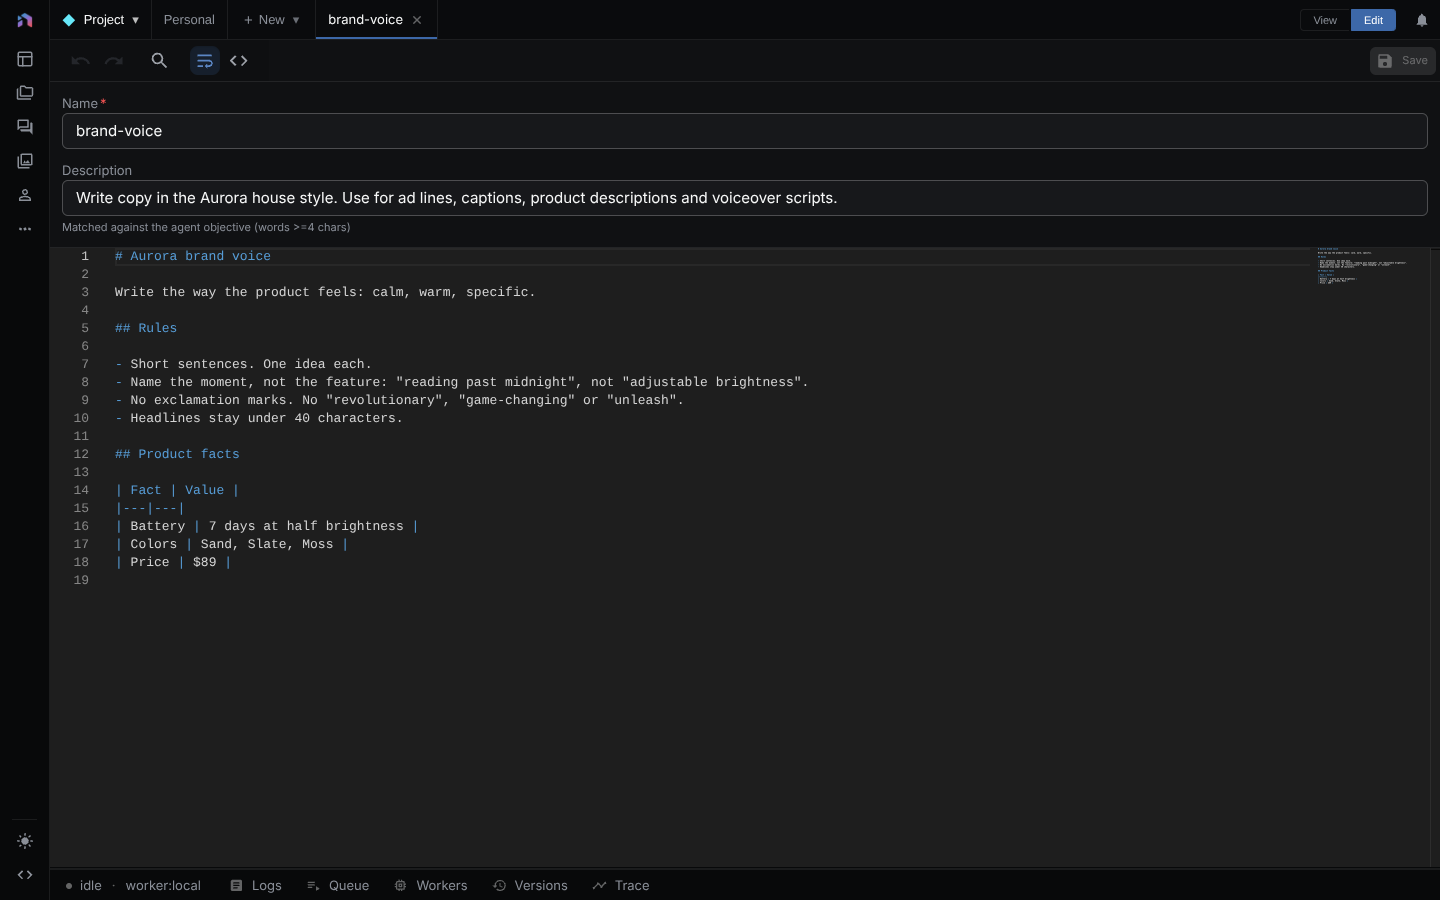Focus the Name input field
1440x900 pixels.
(x=745, y=131)
